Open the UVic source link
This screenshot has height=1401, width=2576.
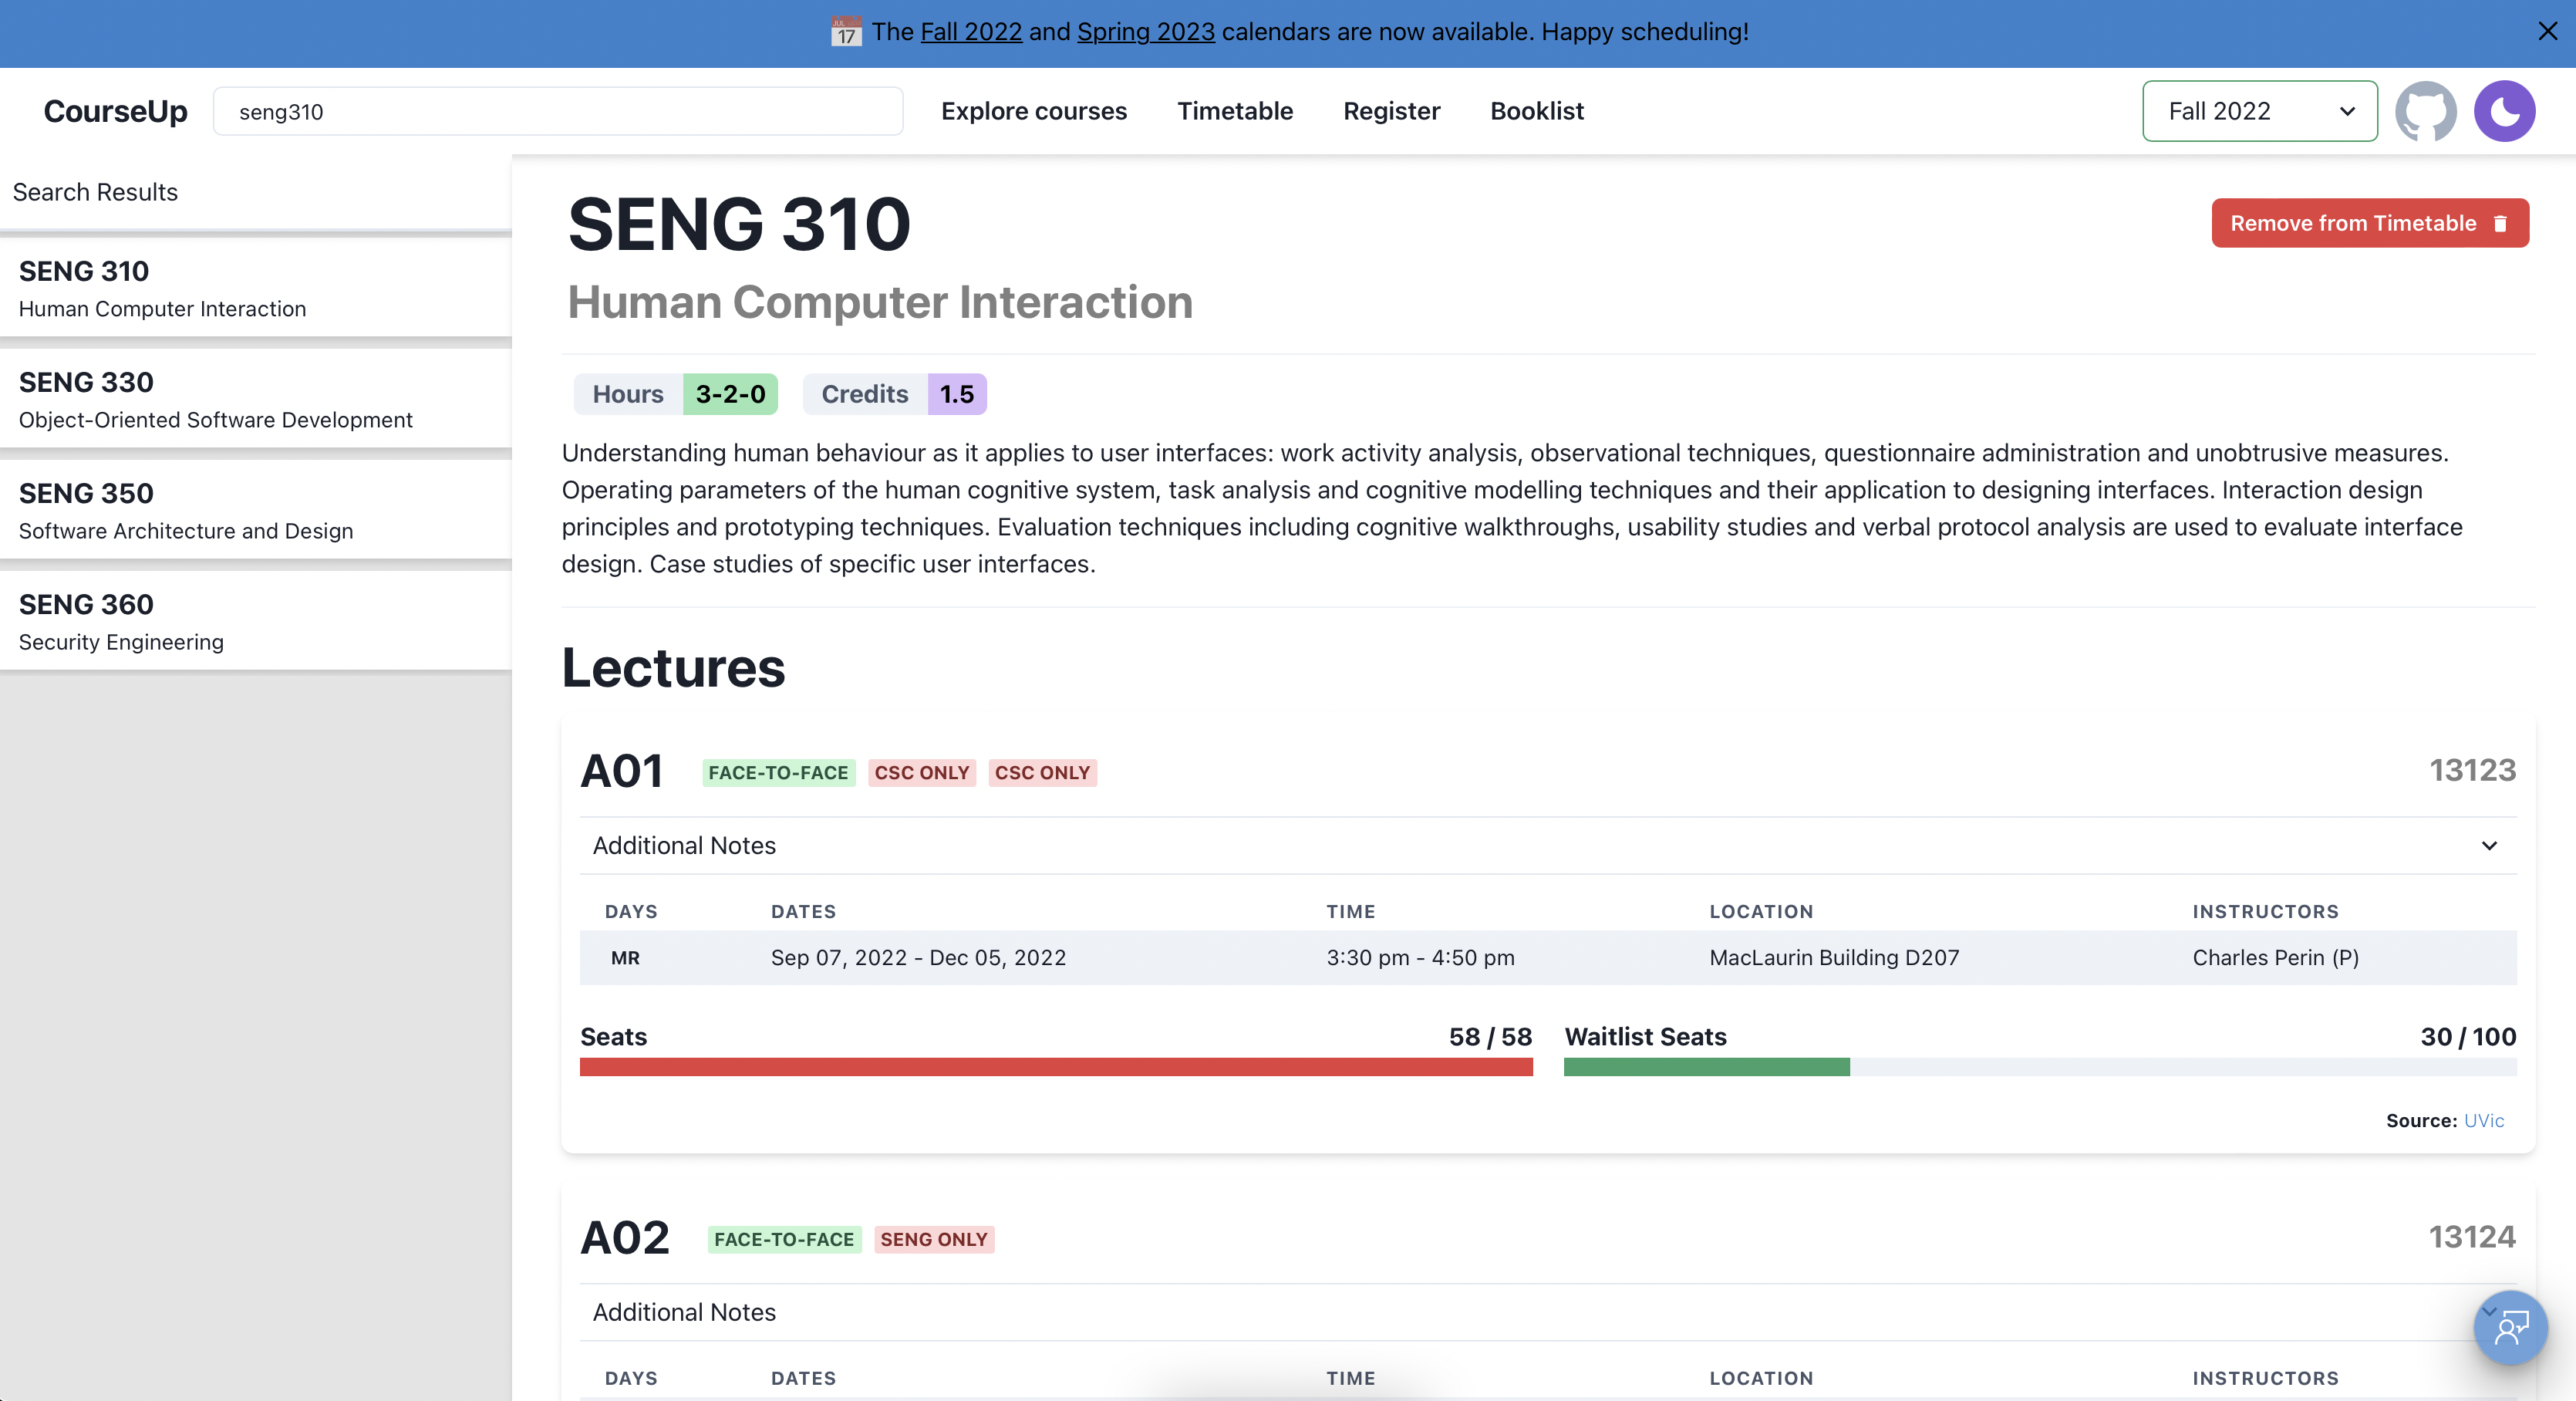2483,1121
